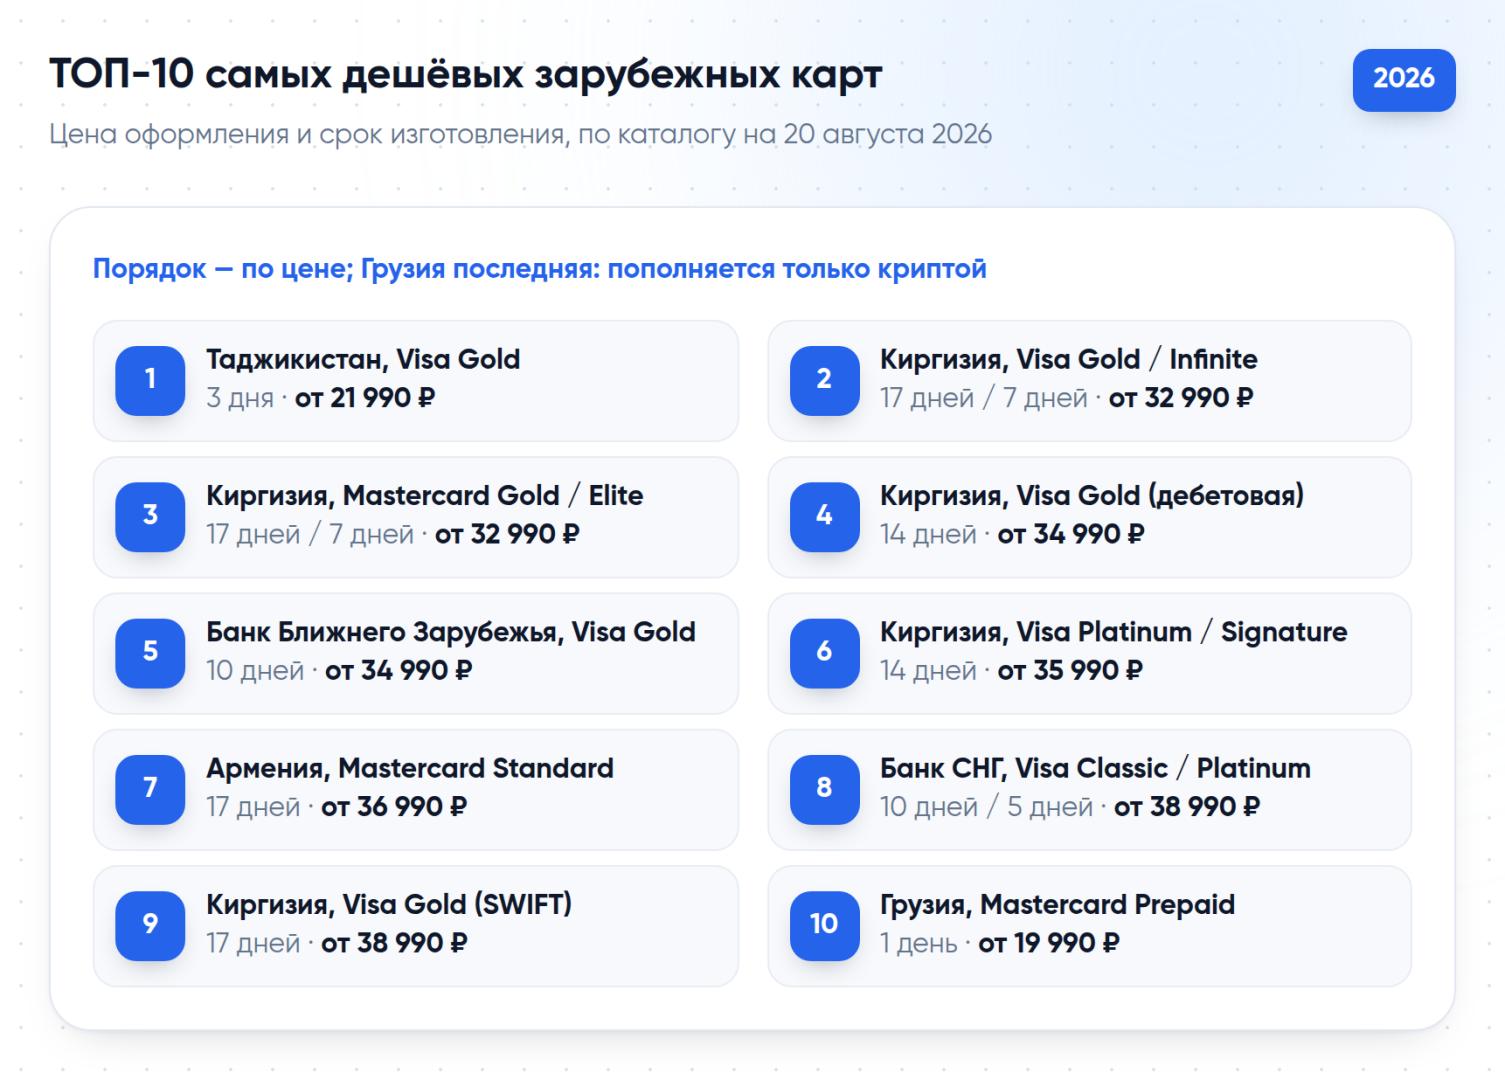The width and height of the screenshot is (1505, 1080).
Task: Open Киргизия, Visa Gold (SWIFT) title
Action: click(x=389, y=905)
